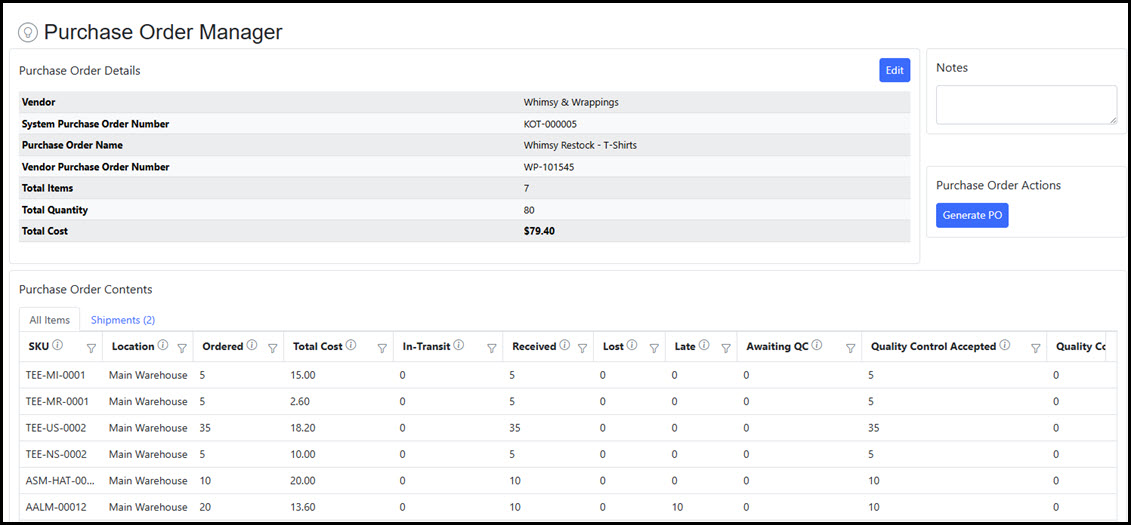Click the Quality Control Accepted info icon

(1004, 346)
